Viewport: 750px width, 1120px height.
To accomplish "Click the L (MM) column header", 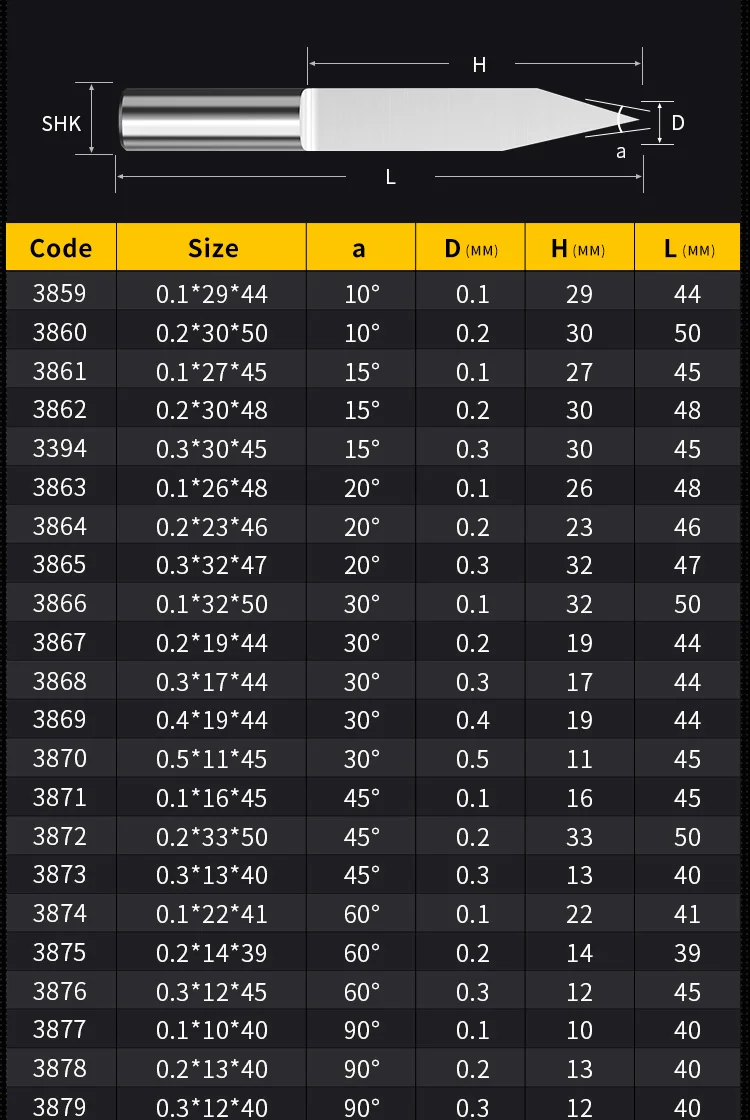I will point(689,248).
